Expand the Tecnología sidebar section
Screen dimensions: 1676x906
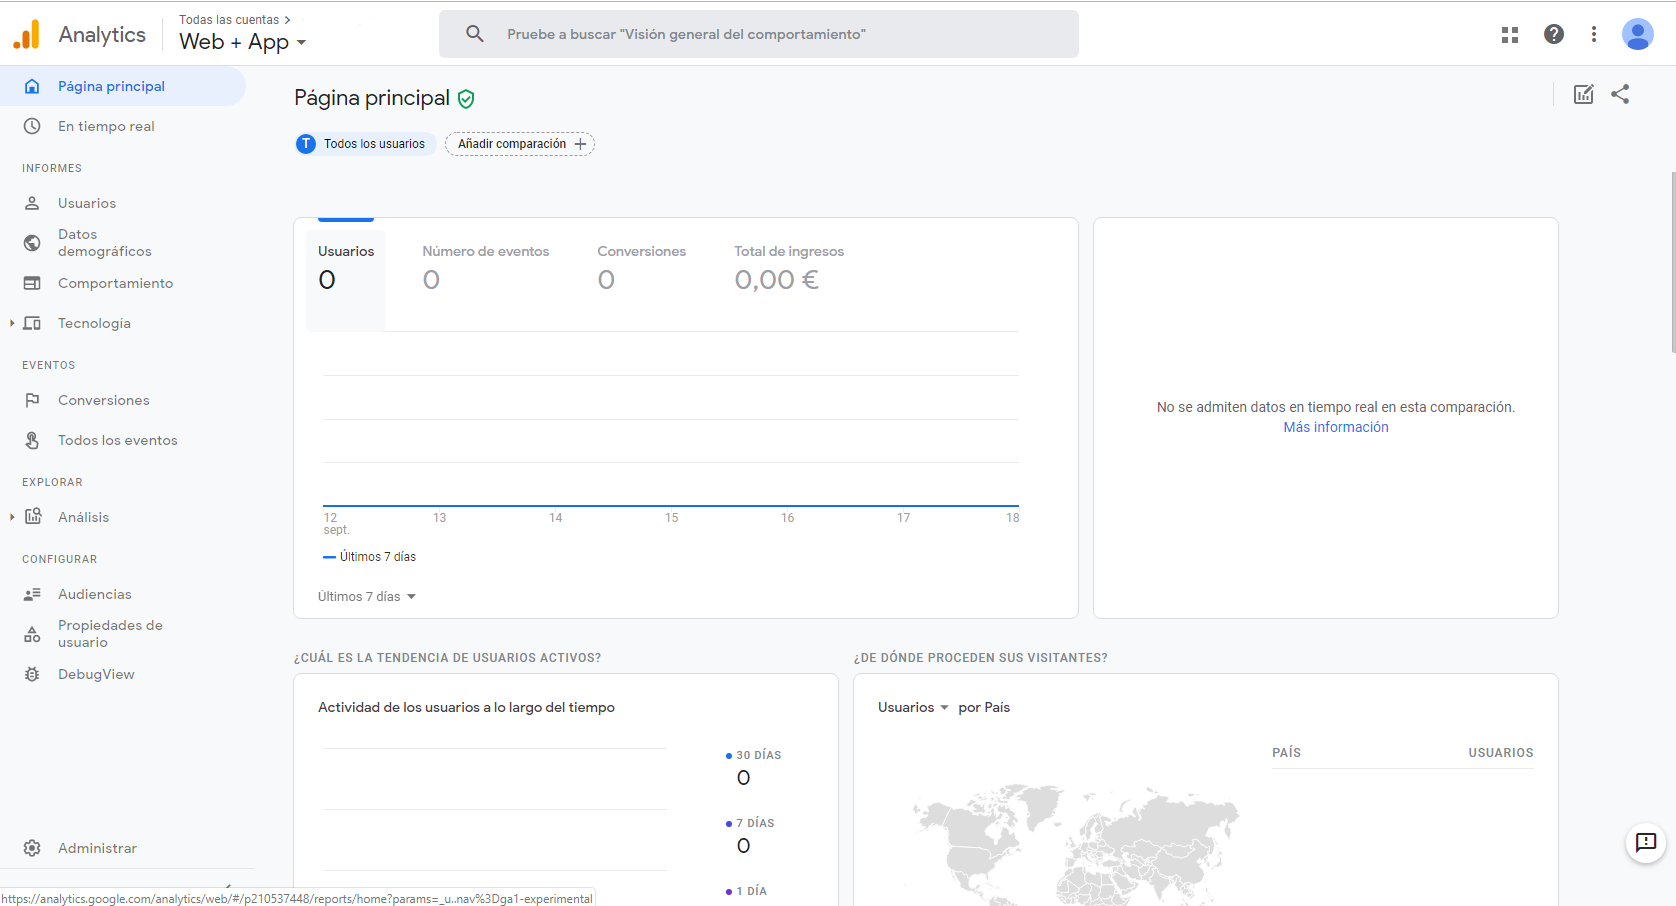(x=94, y=323)
